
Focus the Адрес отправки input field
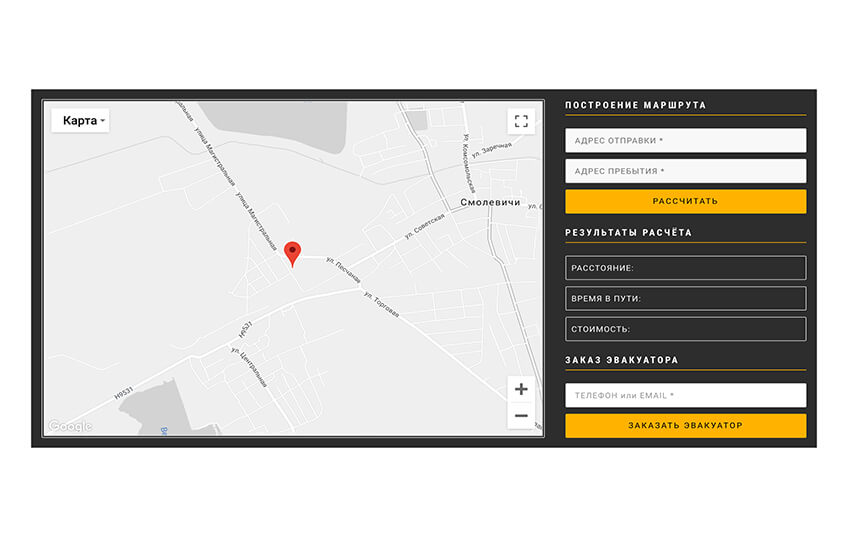tap(685, 141)
